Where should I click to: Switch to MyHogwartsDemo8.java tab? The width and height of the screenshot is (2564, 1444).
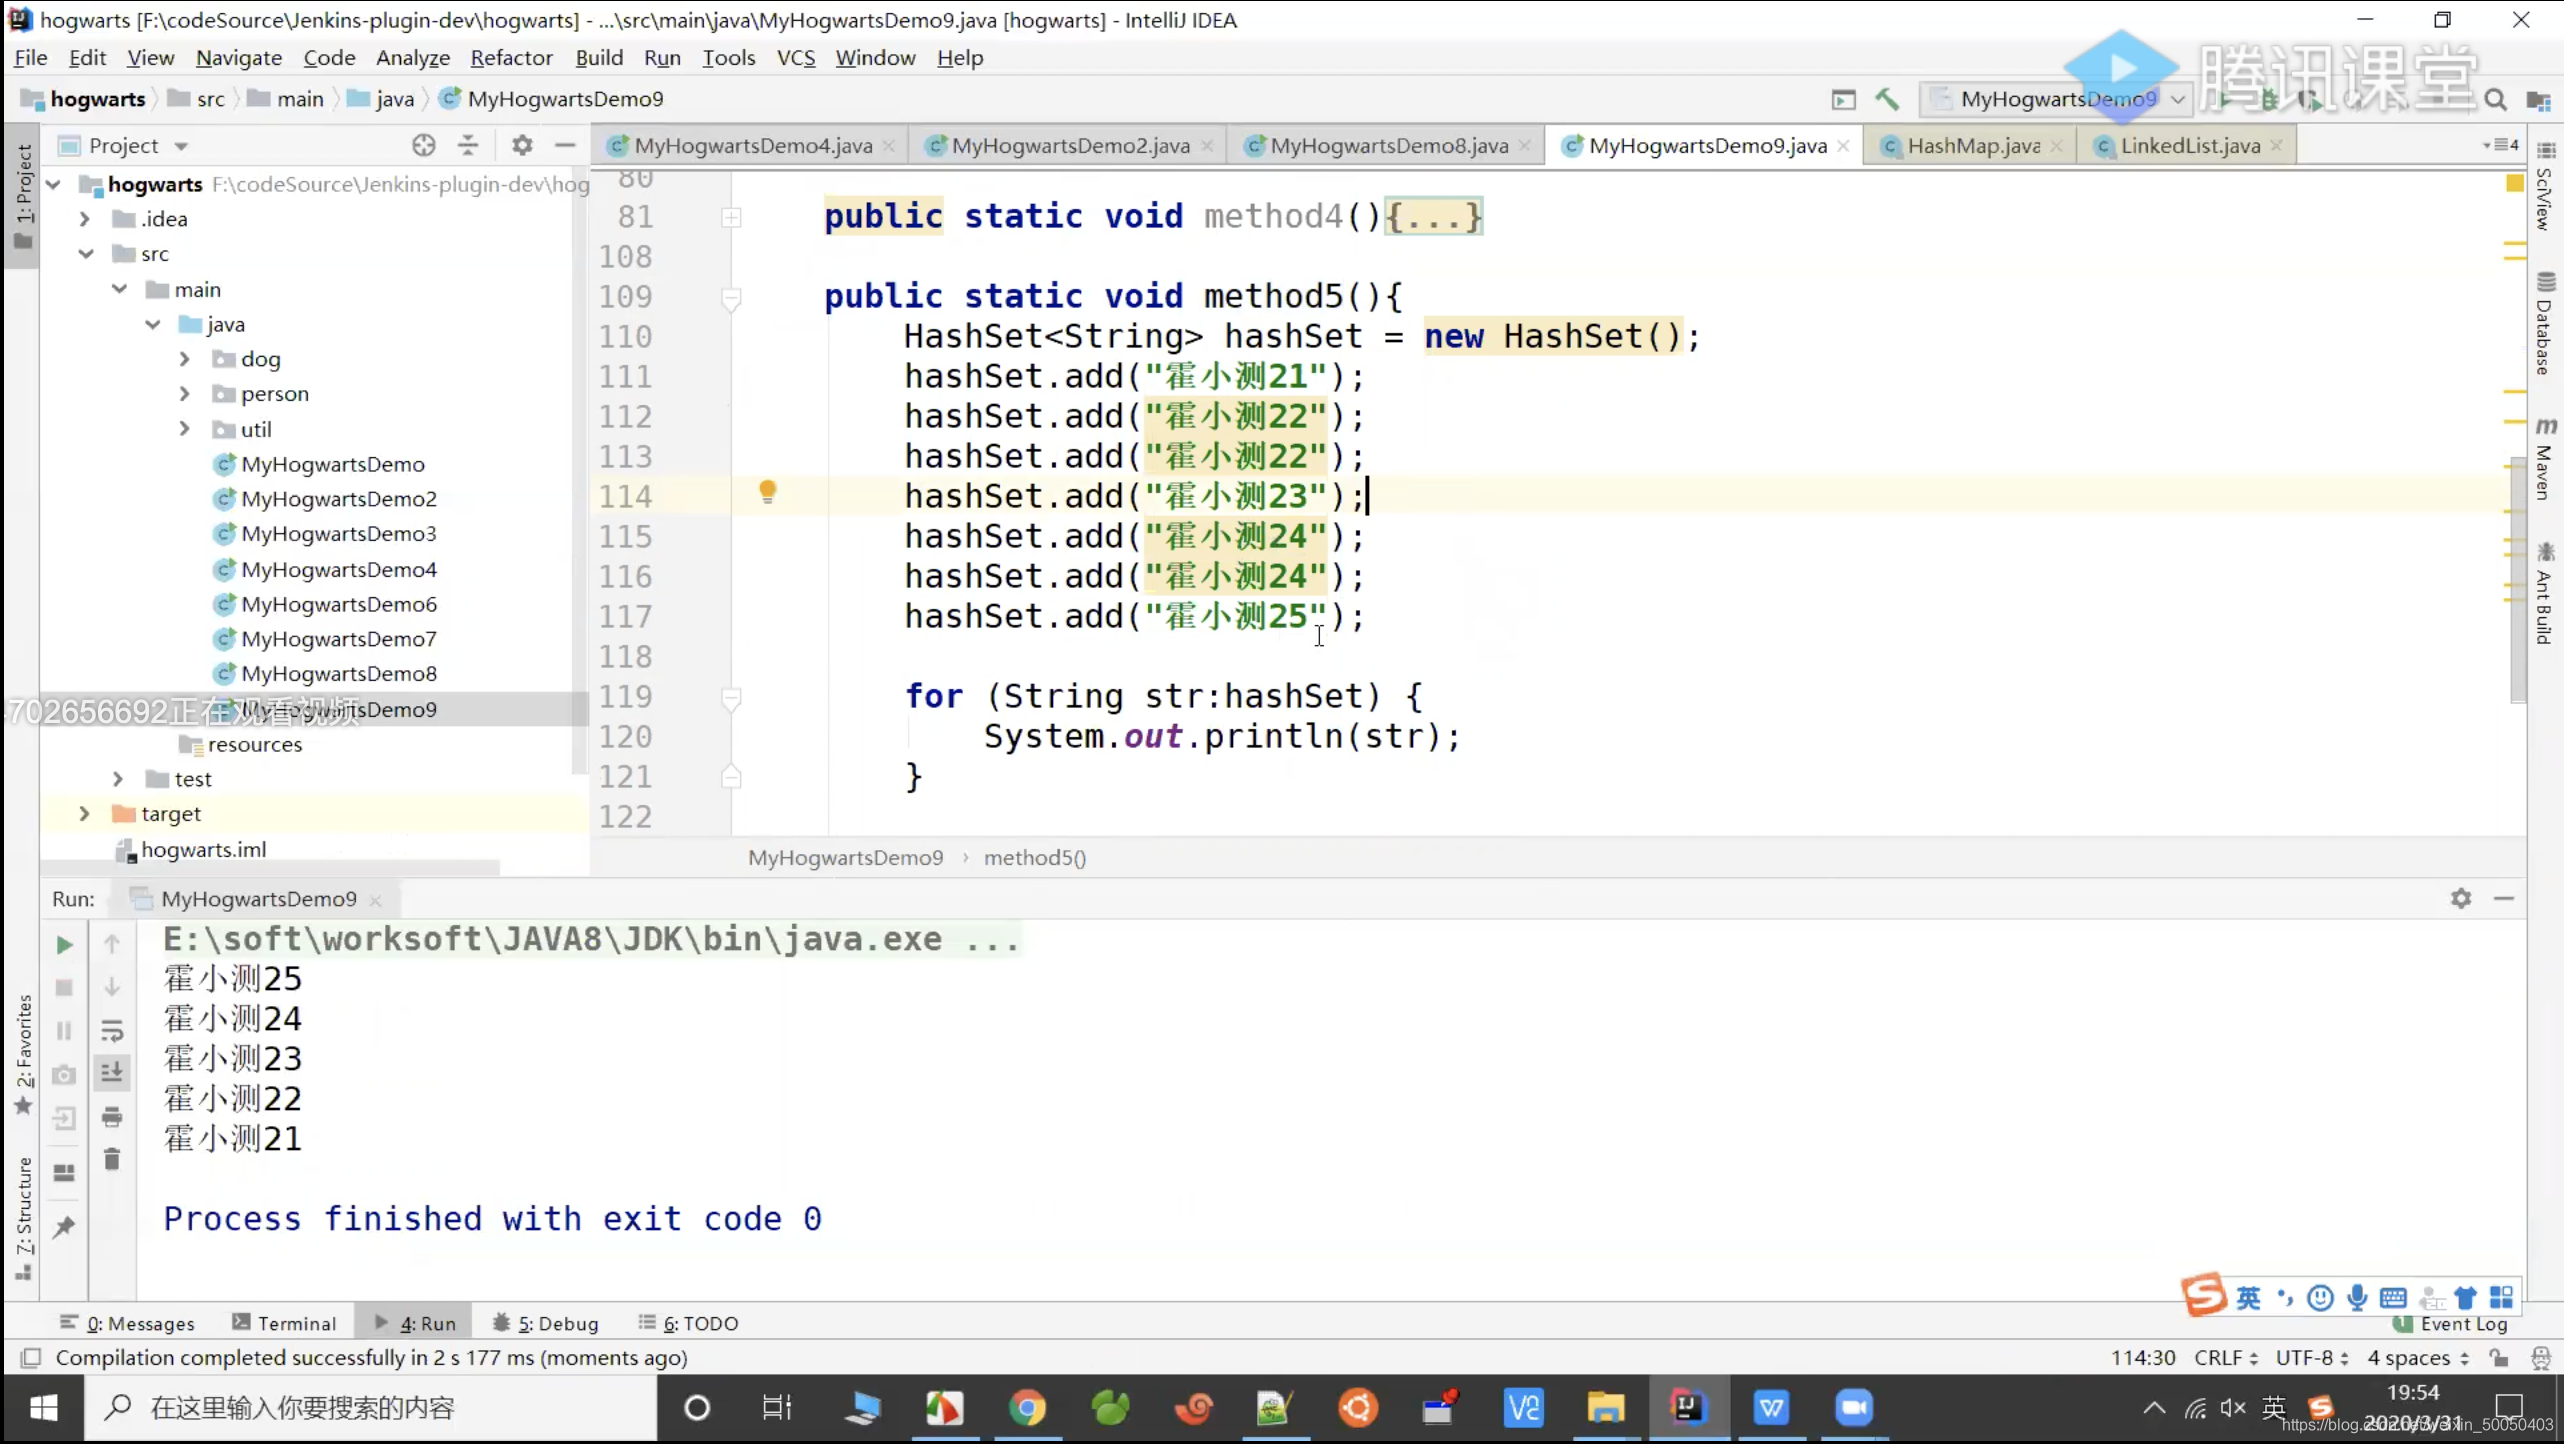click(1388, 146)
